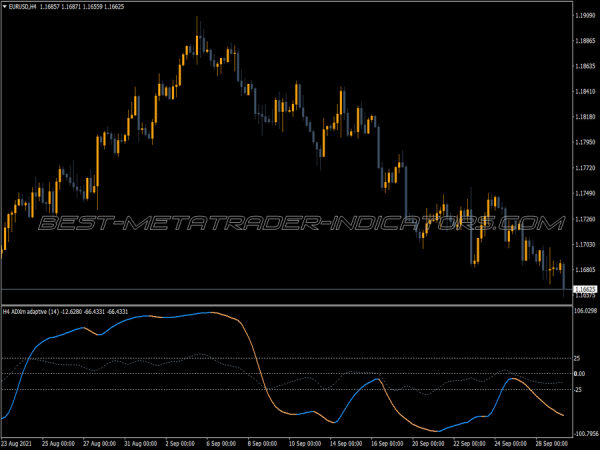This screenshot has width=600, height=450.
Task: Click the current price tag 1.16625
Action: click(585, 289)
